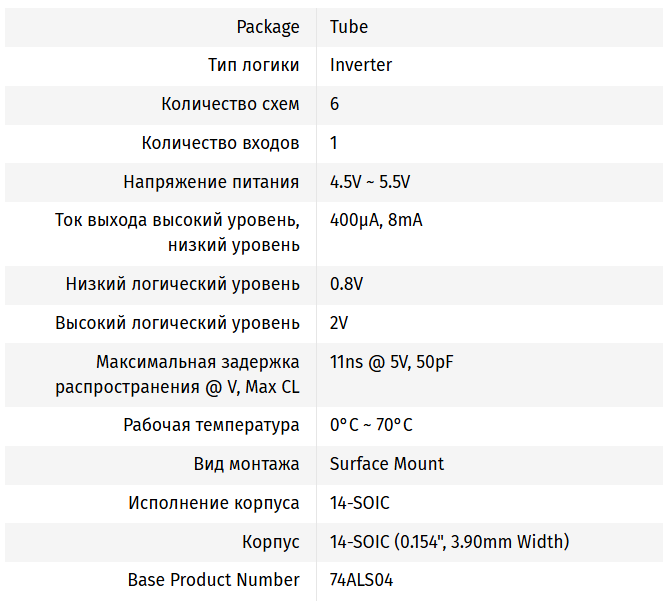Screen dimensions: 663x604
Task: Click the Package label
Action: point(268,27)
